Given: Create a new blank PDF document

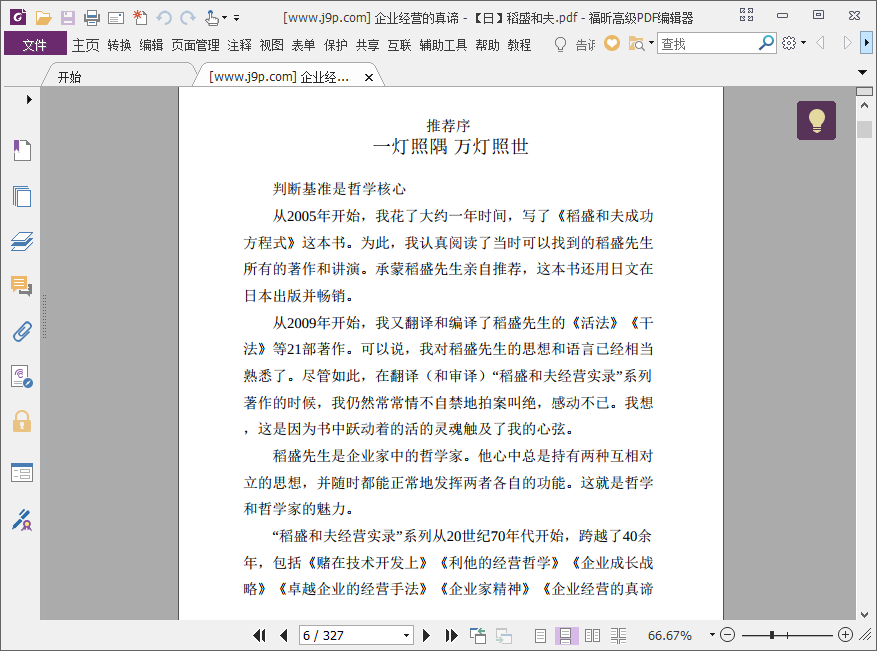Looking at the screenshot, I should pos(140,18).
